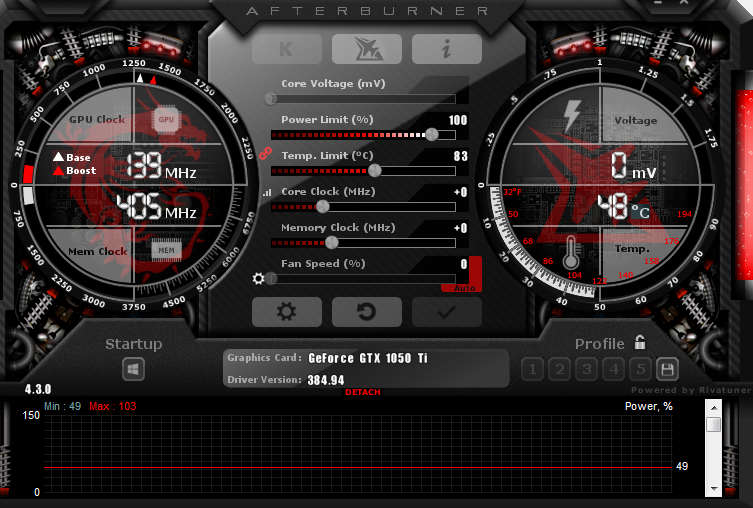This screenshot has height=508, width=753.
Task: Toggle the power-temp link chain icon
Action: (x=265, y=154)
